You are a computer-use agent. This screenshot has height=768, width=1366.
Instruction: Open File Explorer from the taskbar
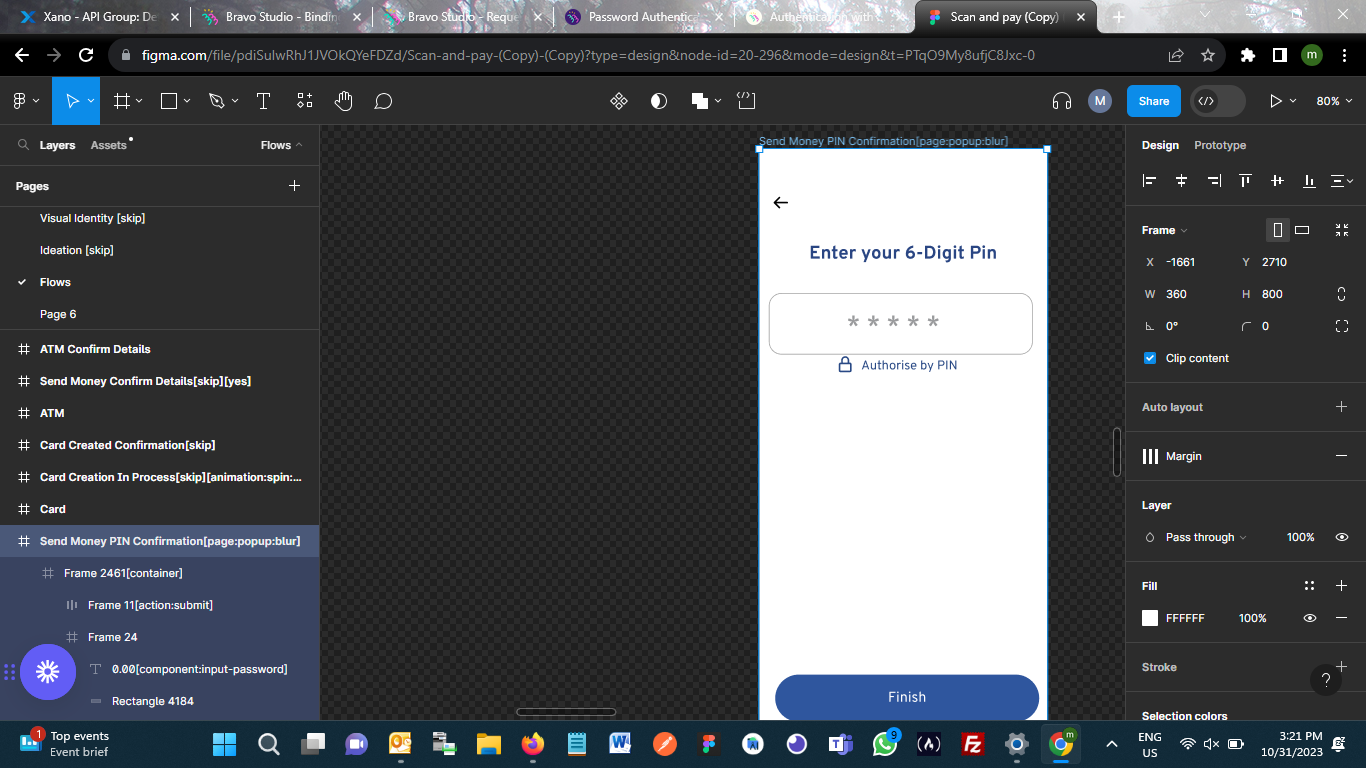488,744
